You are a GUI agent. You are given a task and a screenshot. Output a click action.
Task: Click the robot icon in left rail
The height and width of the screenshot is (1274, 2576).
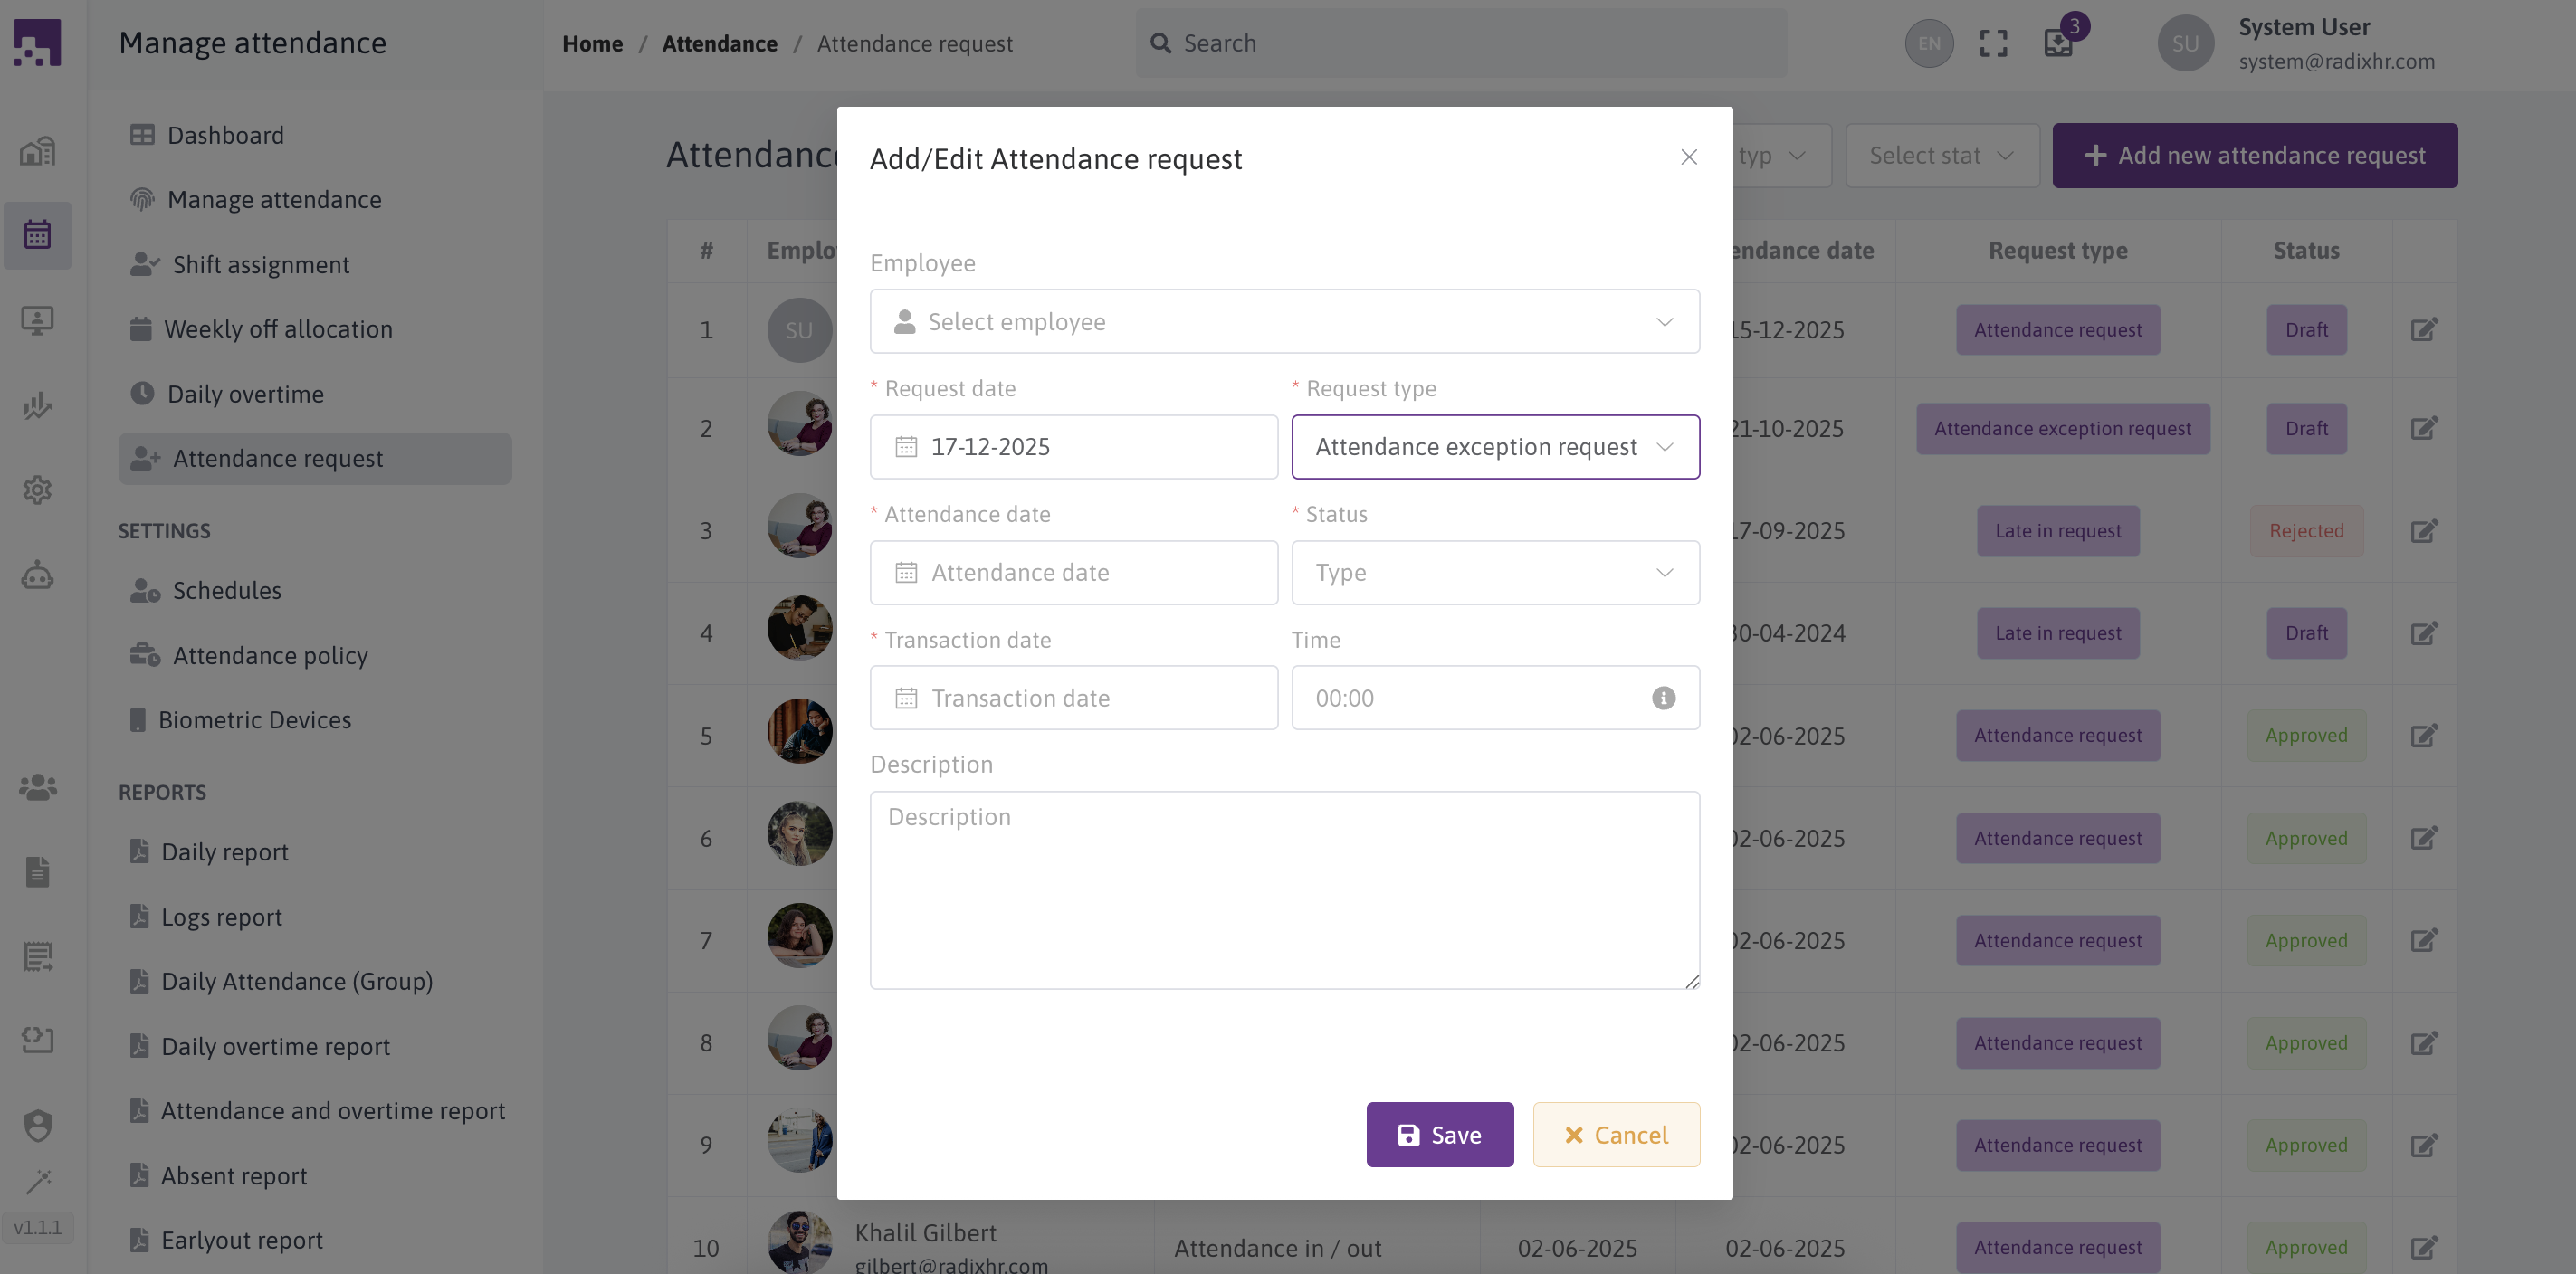click(37, 575)
